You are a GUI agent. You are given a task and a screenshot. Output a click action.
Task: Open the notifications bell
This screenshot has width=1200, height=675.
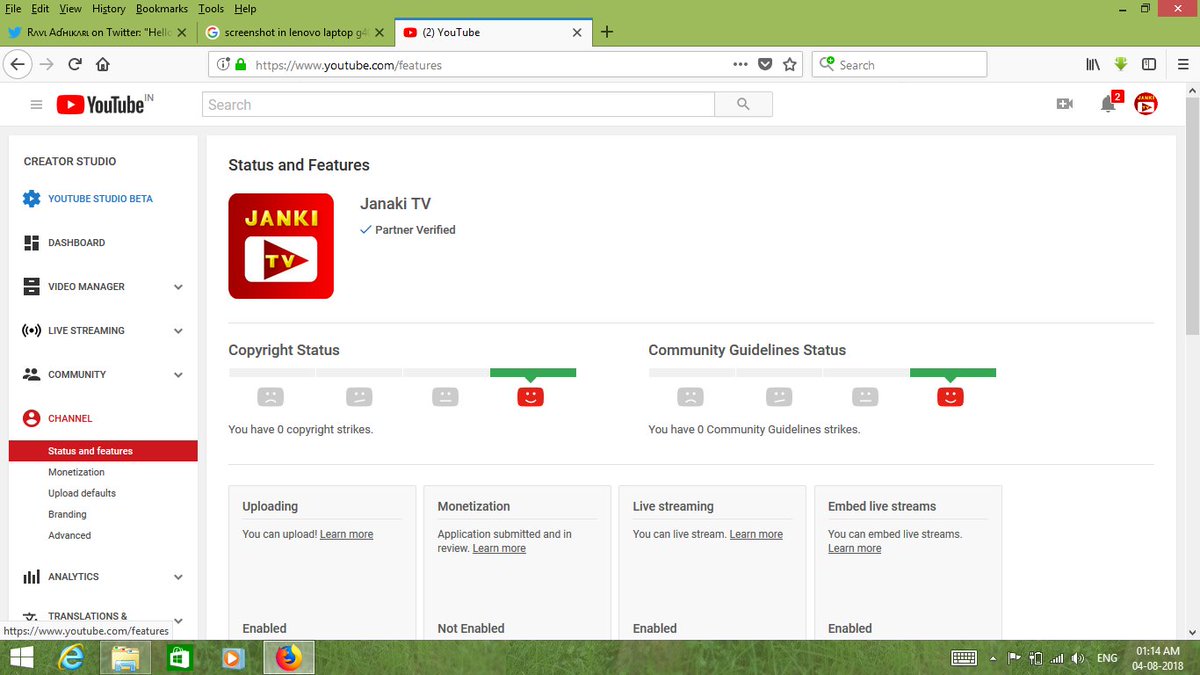[1109, 104]
